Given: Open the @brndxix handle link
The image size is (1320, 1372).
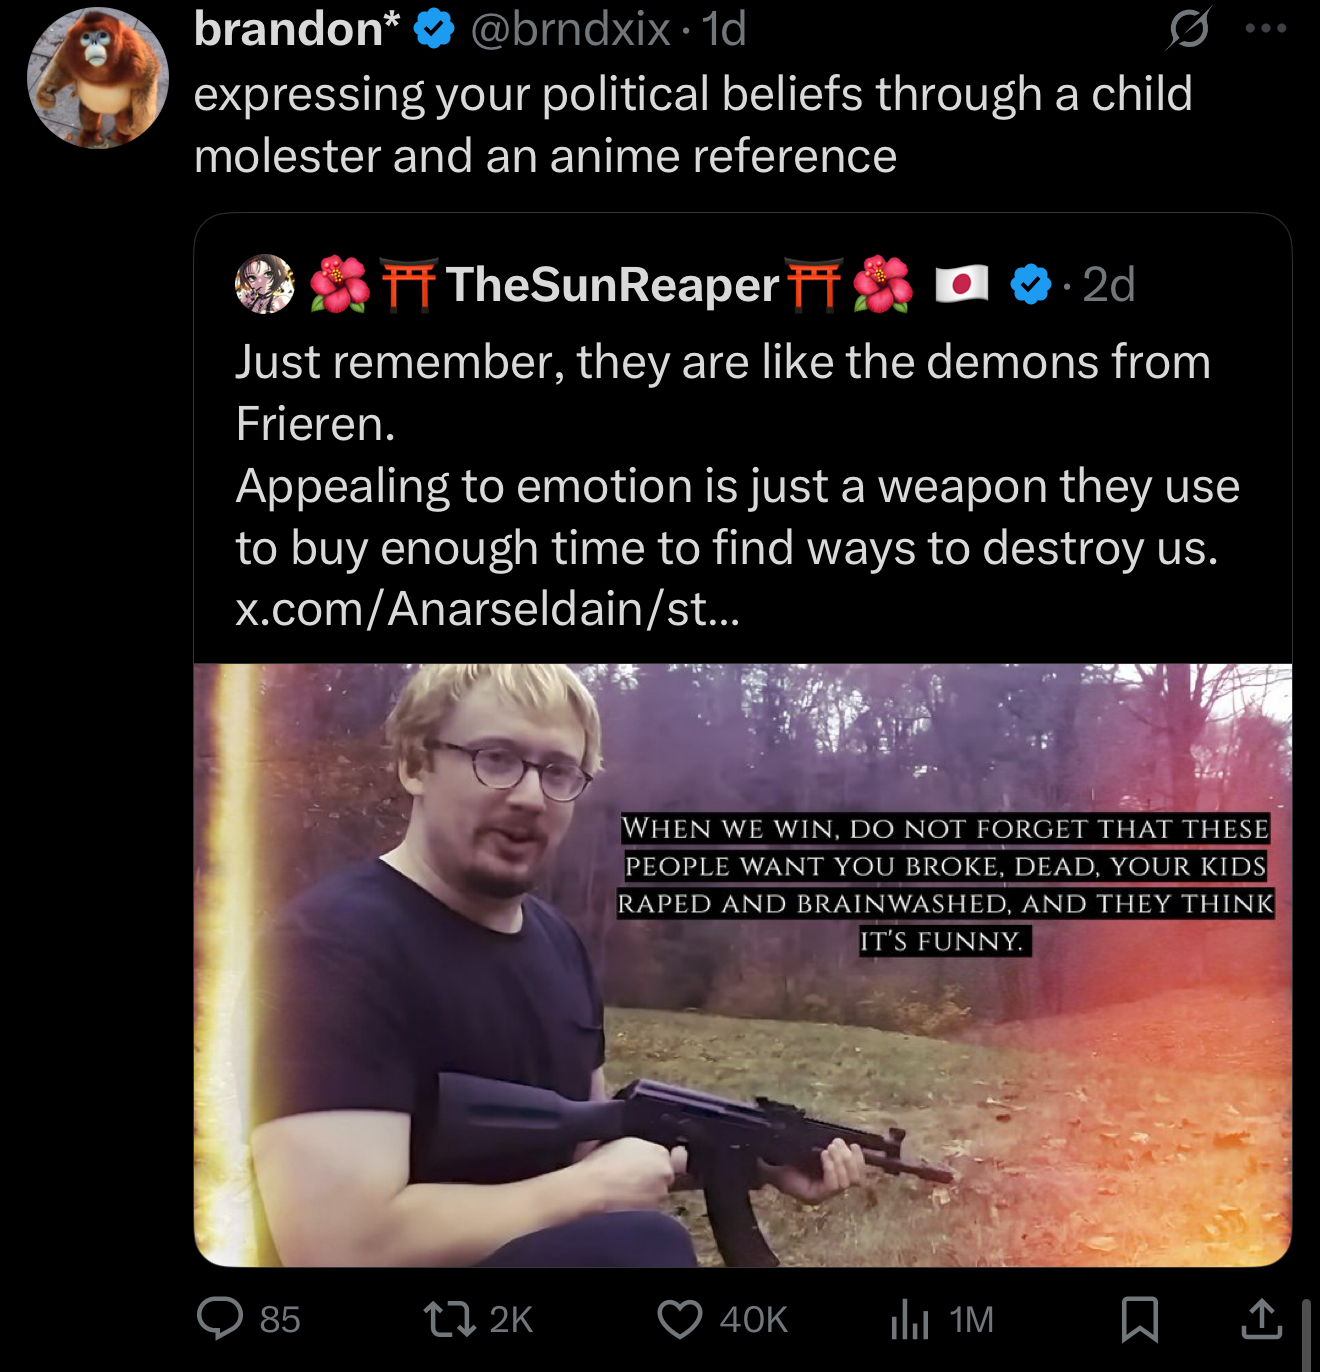Looking at the screenshot, I should [x=570, y=29].
